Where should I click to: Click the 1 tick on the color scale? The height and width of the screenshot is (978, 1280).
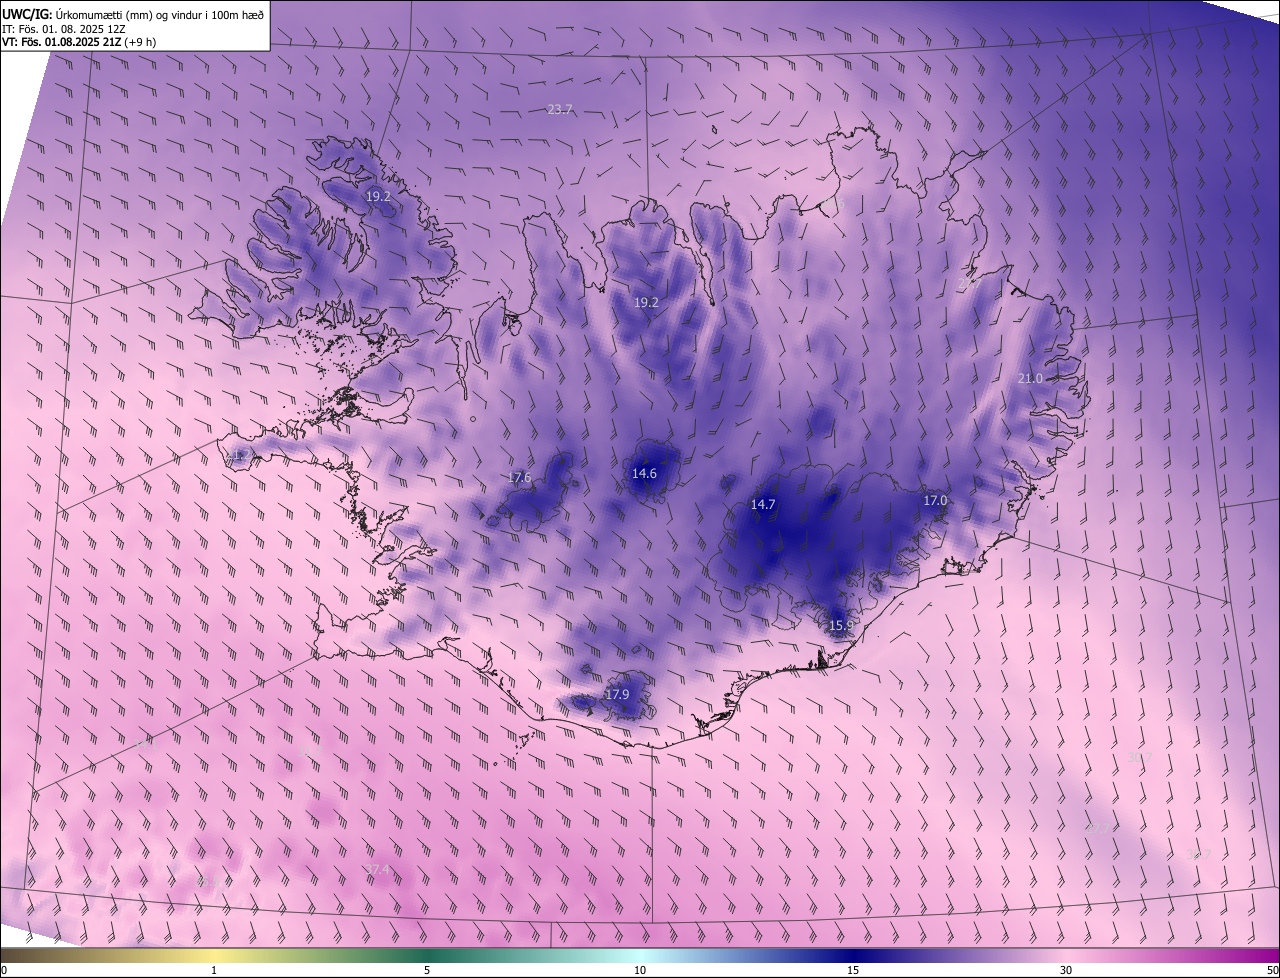[x=214, y=970]
